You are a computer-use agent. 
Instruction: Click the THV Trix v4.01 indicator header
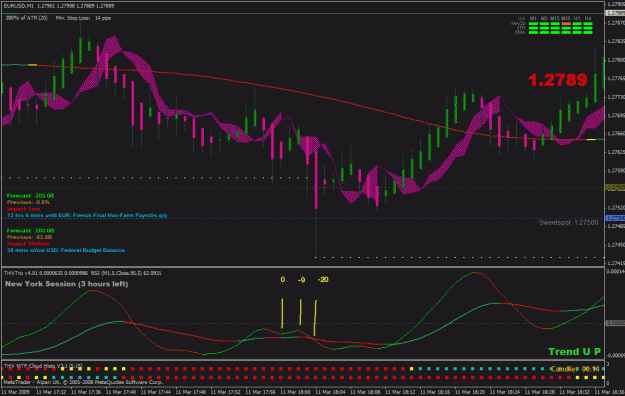point(45,273)
